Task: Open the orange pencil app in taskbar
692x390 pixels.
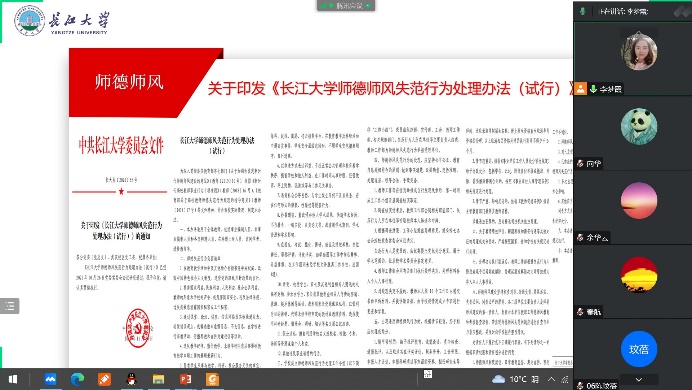Action: tap(105, 379)
